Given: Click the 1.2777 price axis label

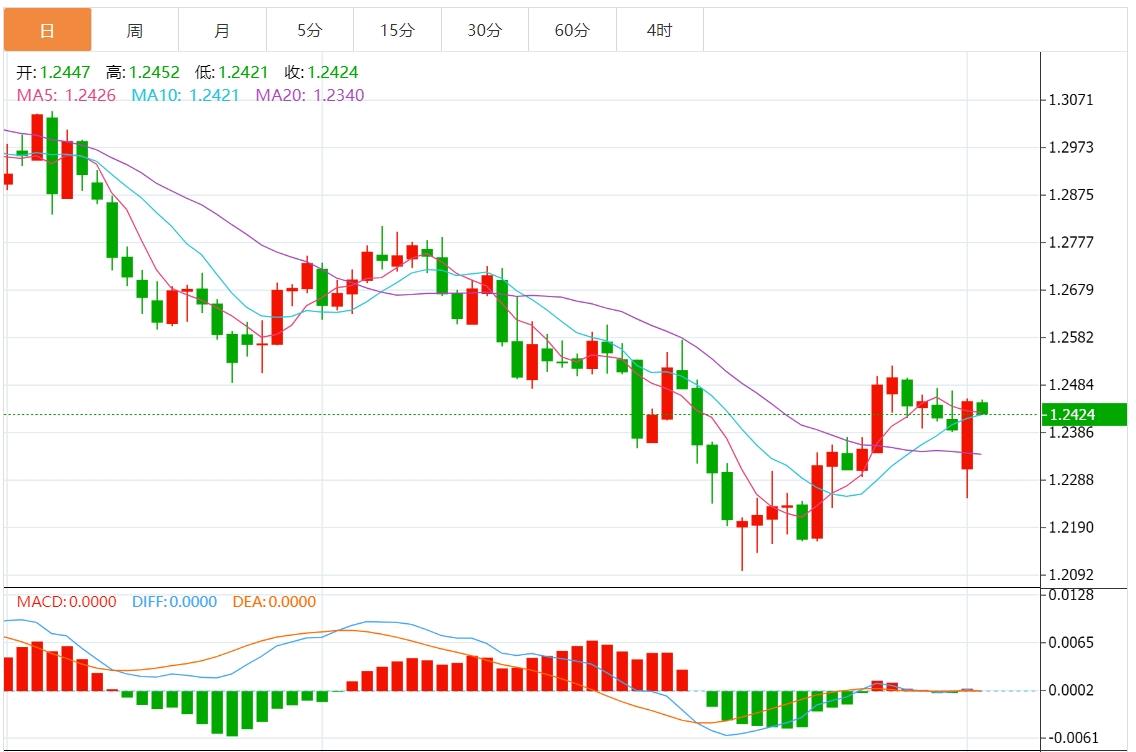Looking at the screenshot, I should point(1072,243).
